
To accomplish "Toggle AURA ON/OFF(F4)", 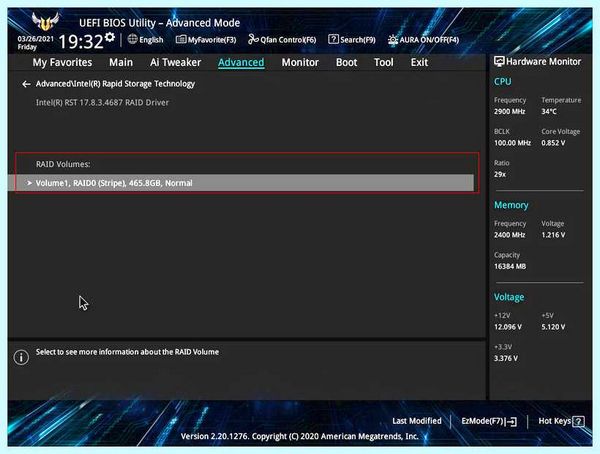I will [423, 39].
